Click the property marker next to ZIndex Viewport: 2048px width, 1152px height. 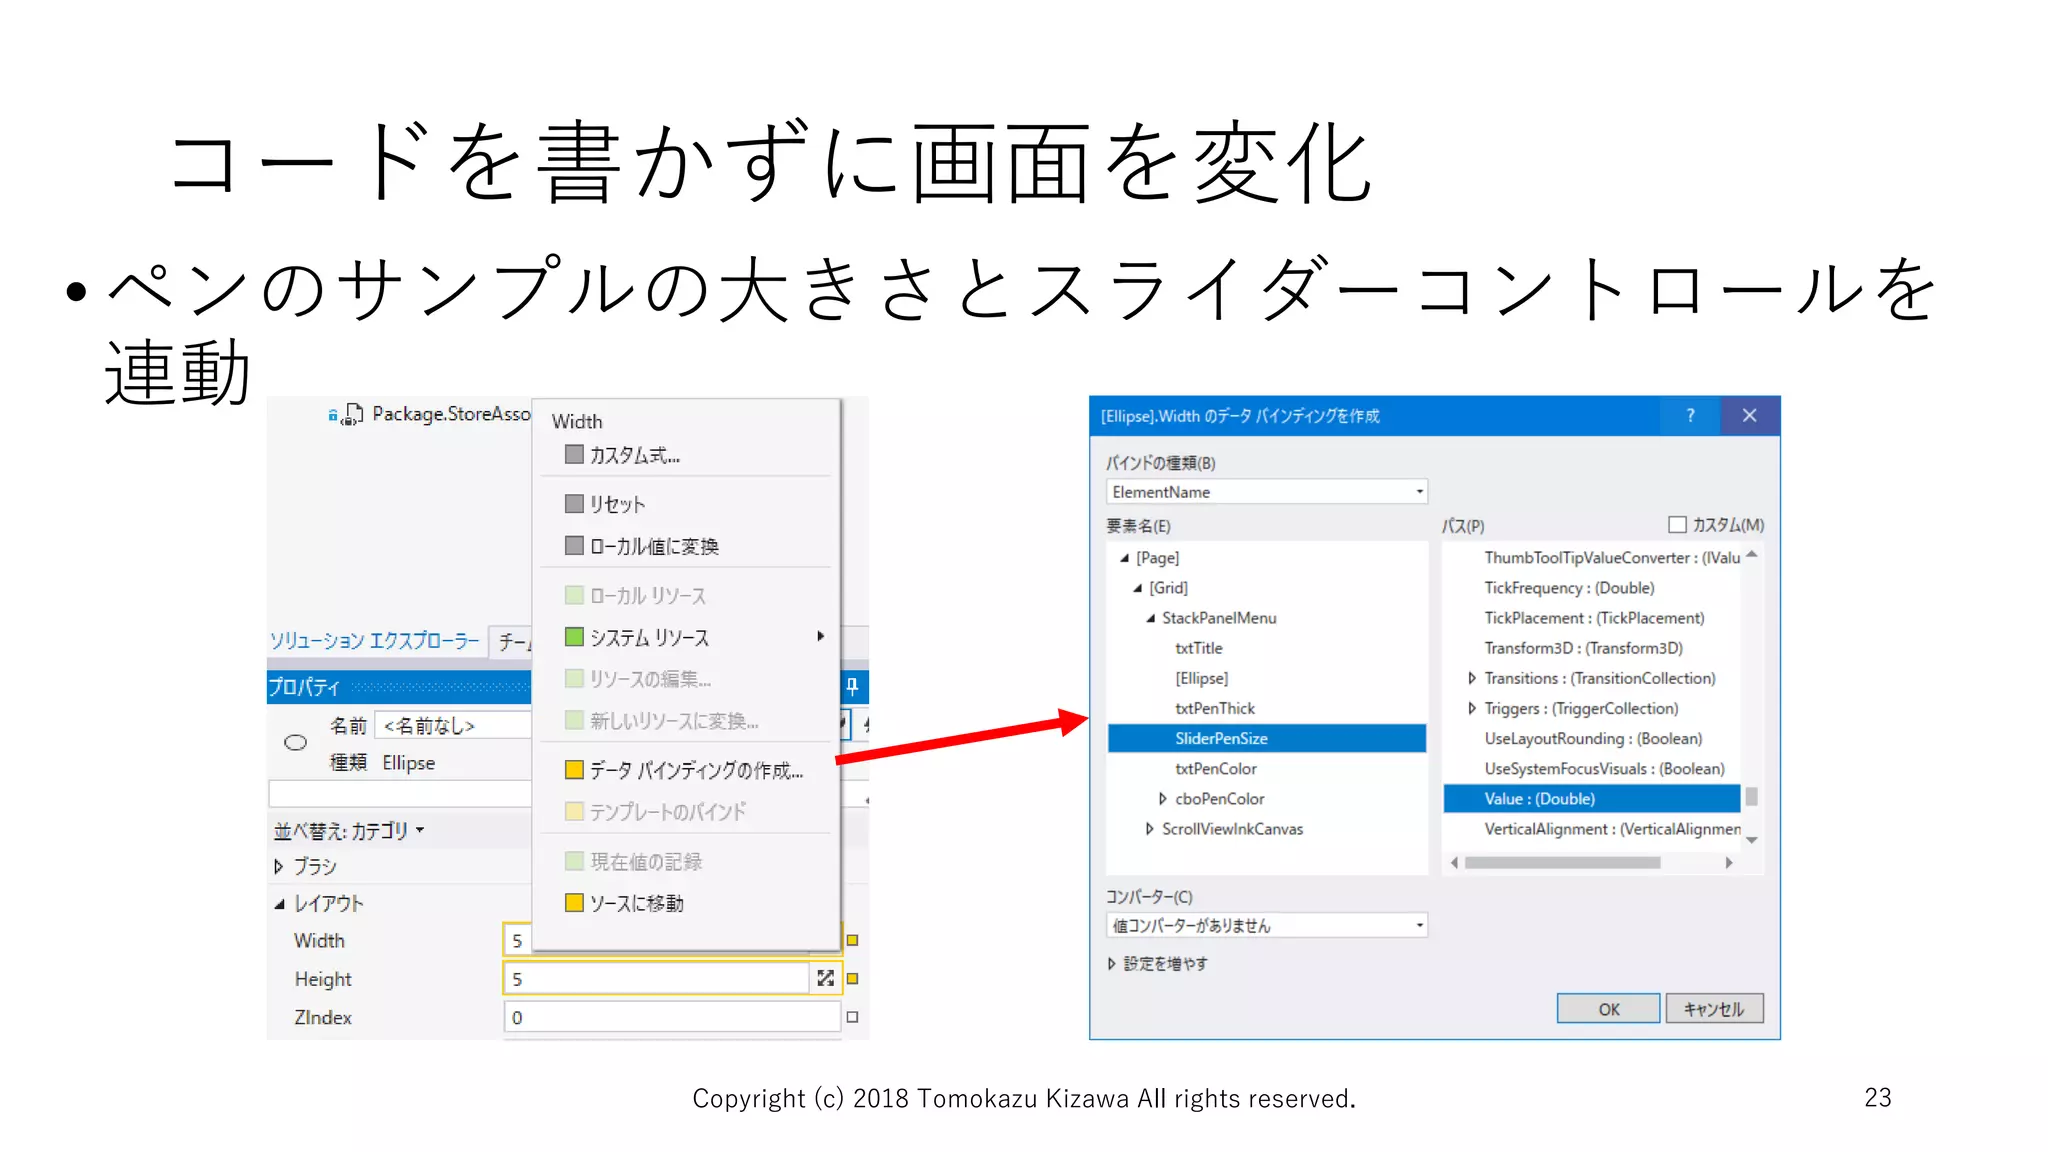[852, 1017]
